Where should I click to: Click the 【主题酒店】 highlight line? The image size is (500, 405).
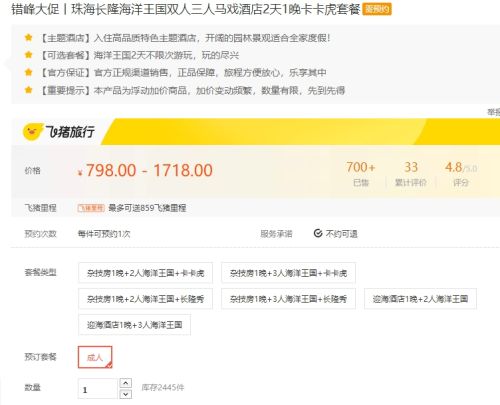click(185, 38)
